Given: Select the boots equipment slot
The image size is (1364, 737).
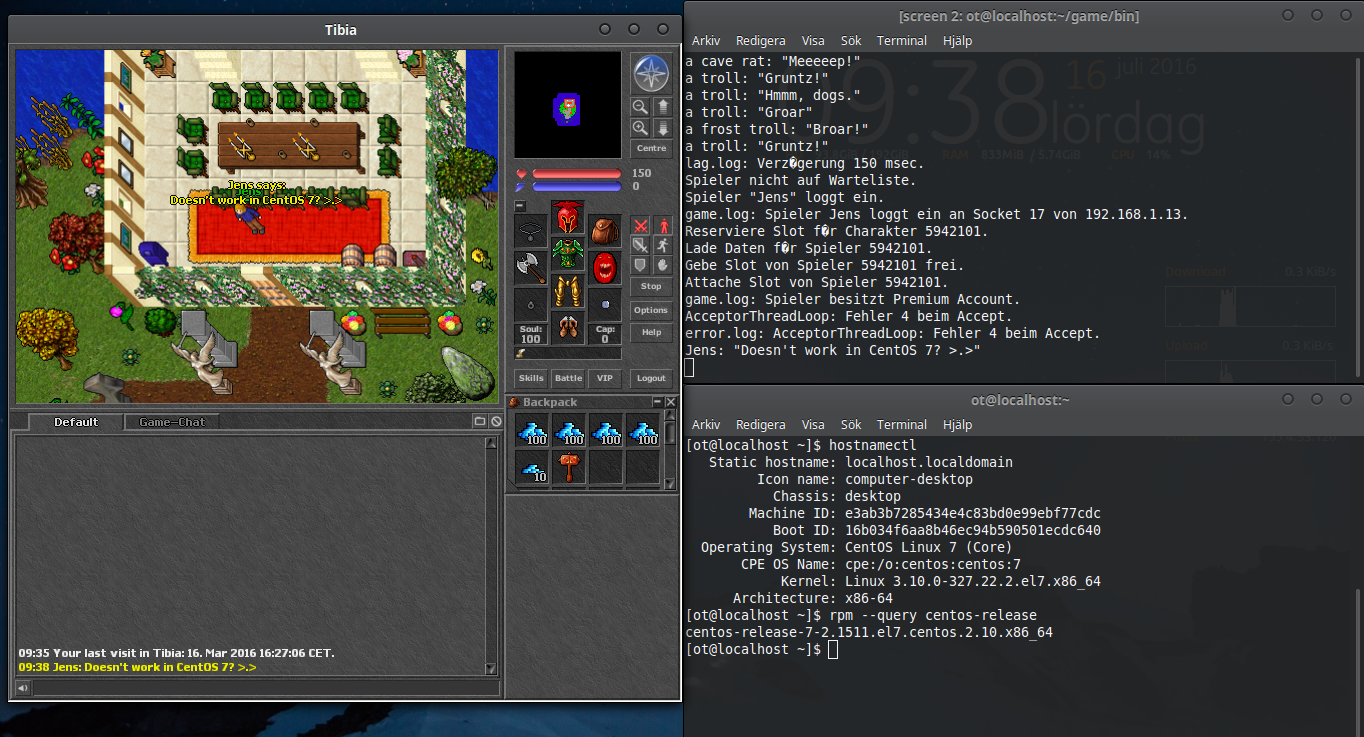Looking at the screenshot, I should [568, 328].
